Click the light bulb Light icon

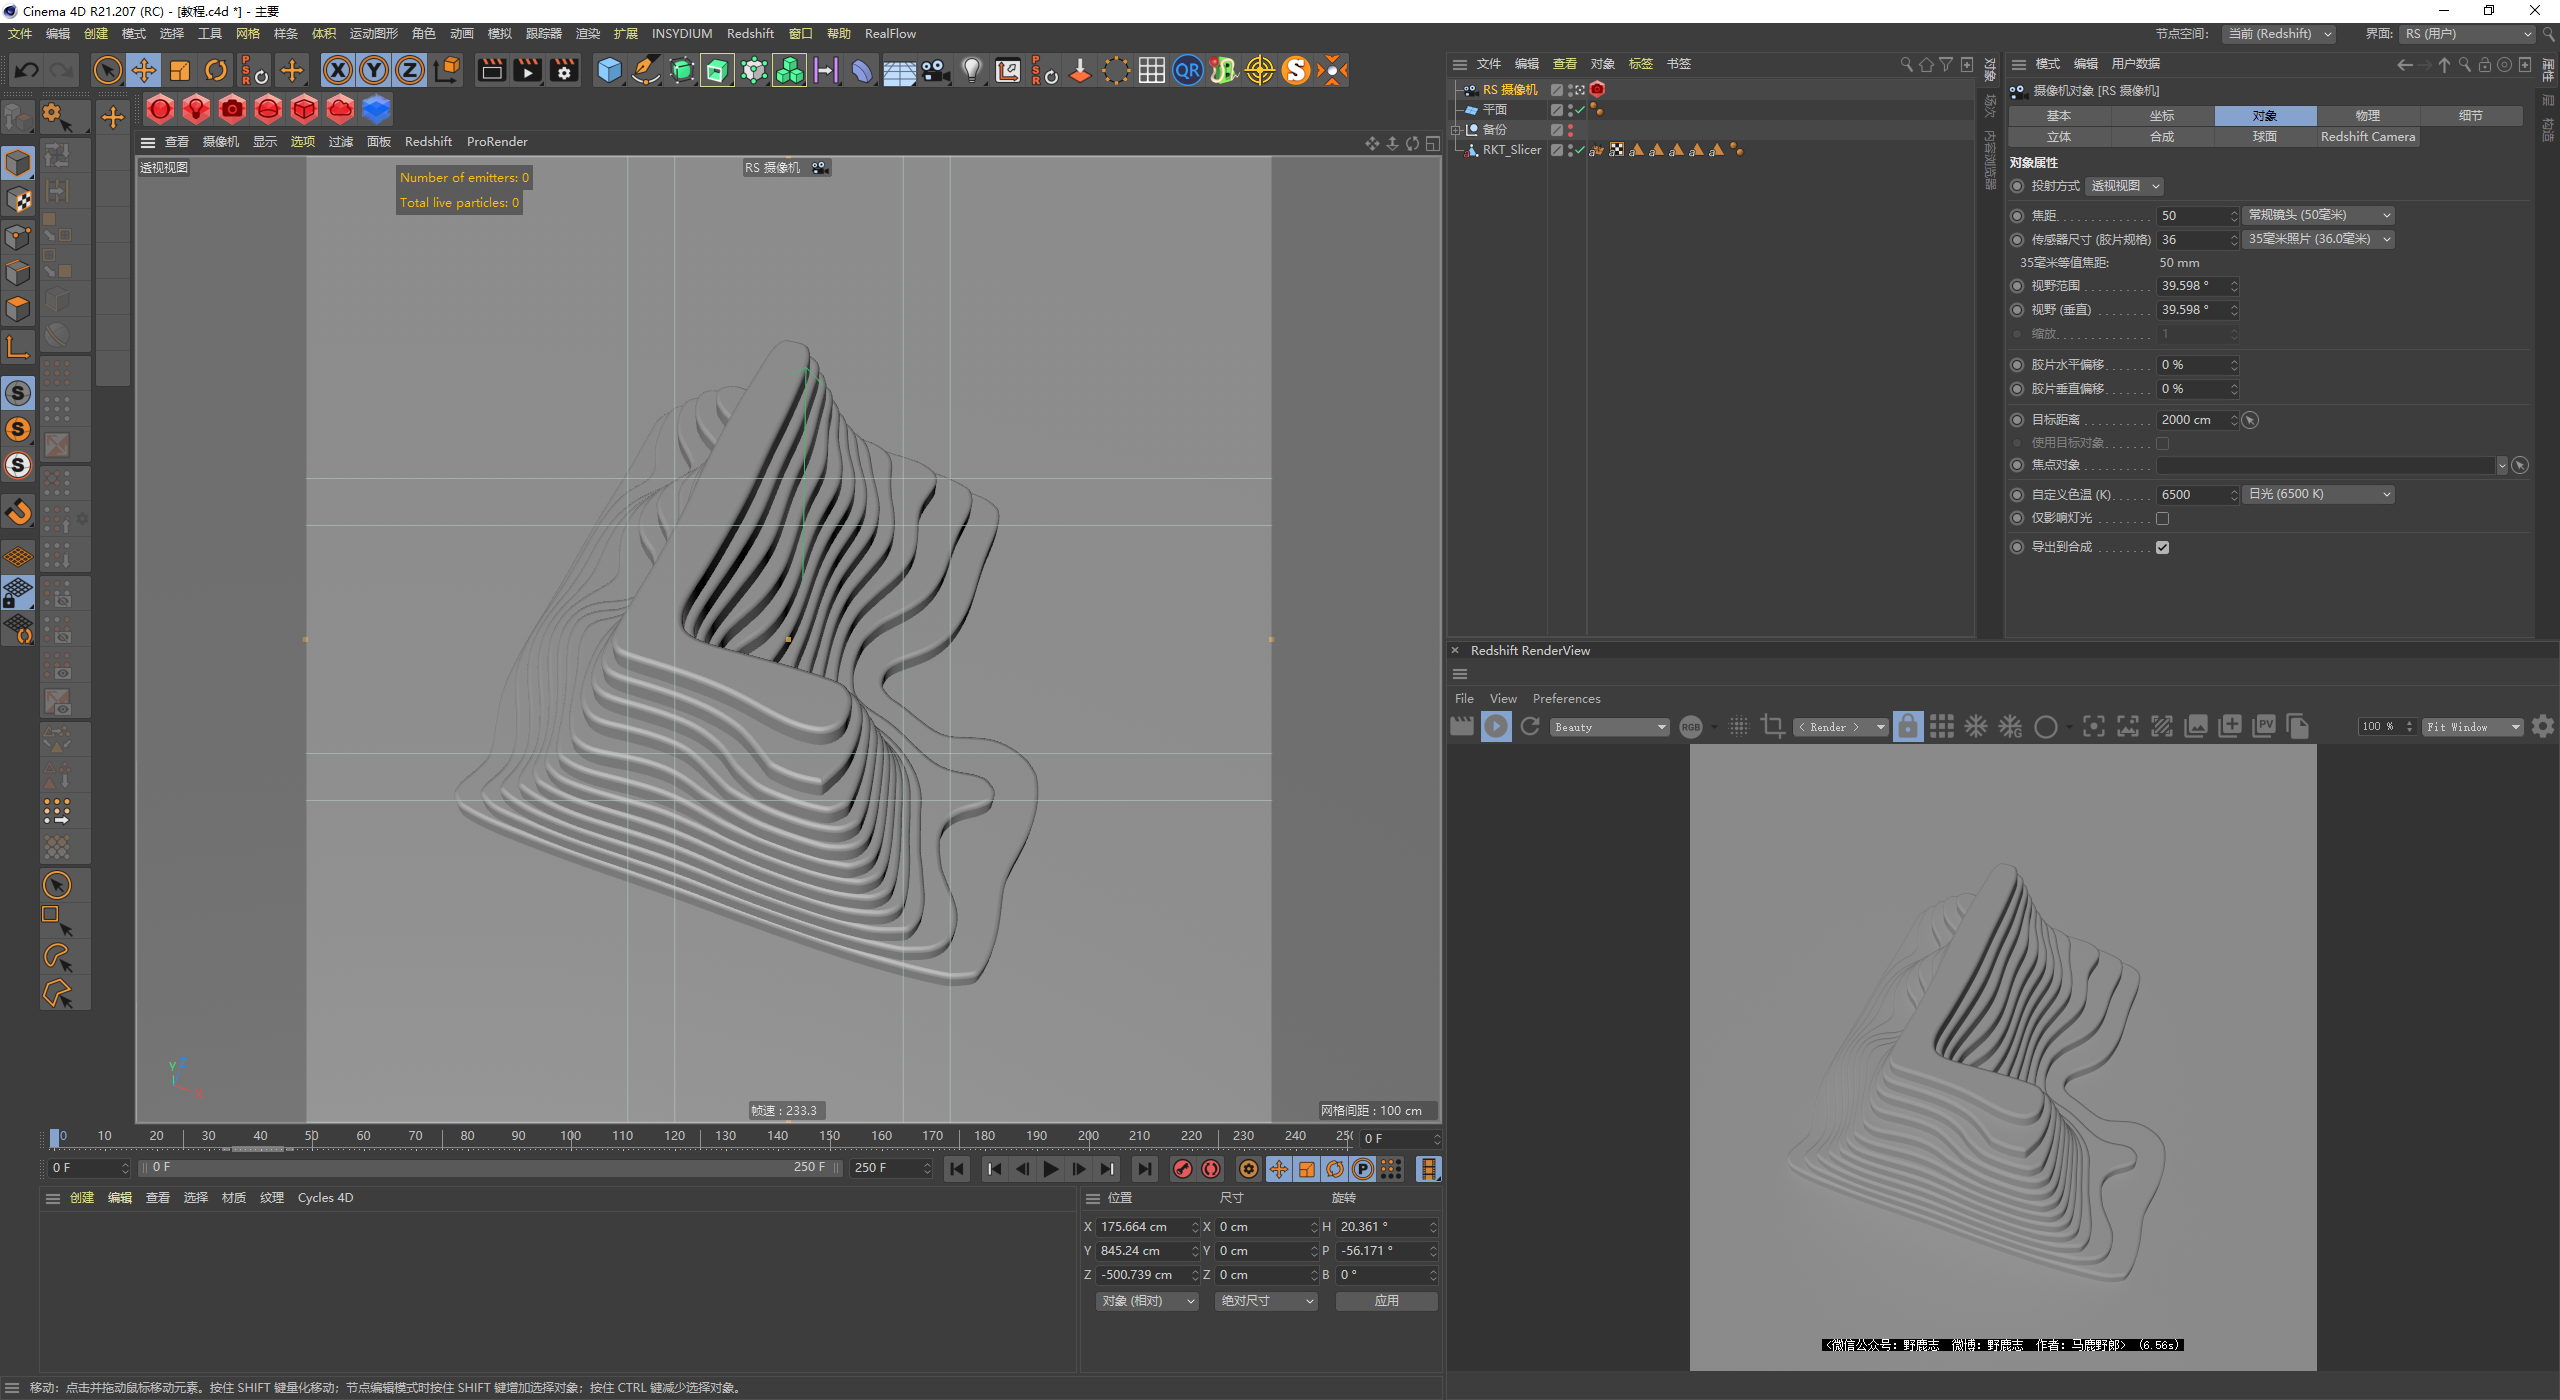[x=971, y=70]
